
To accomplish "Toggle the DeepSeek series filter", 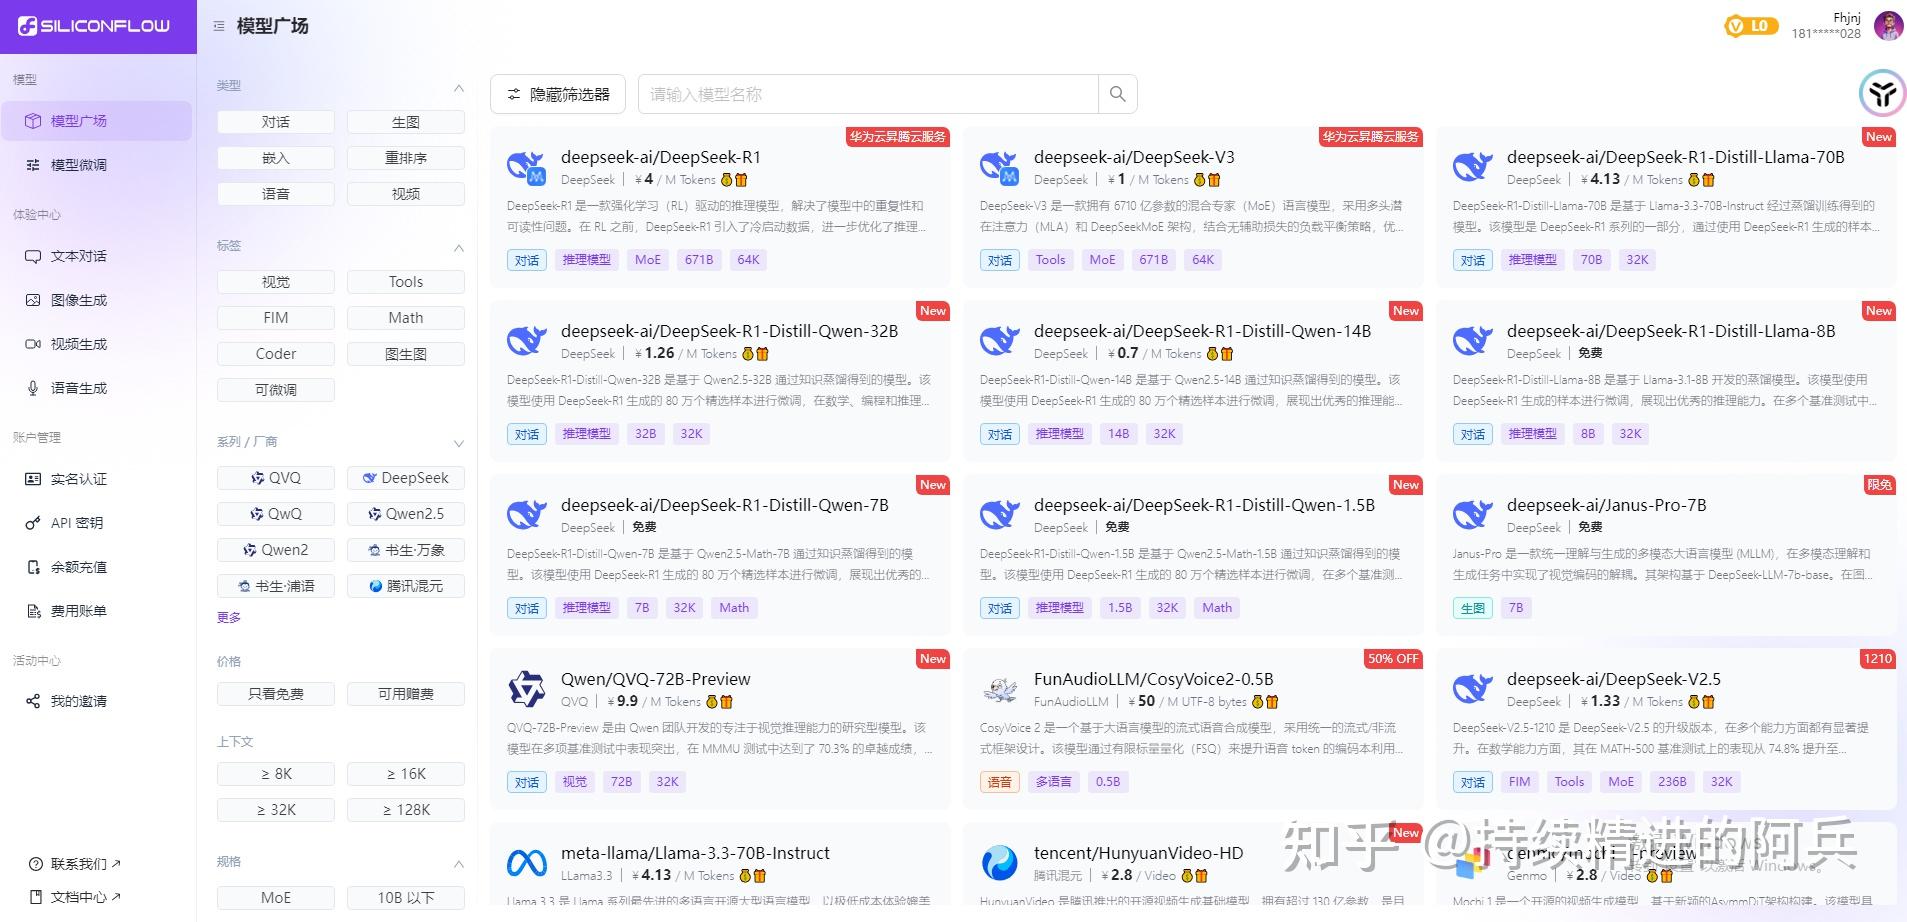I will coord(406,478).
